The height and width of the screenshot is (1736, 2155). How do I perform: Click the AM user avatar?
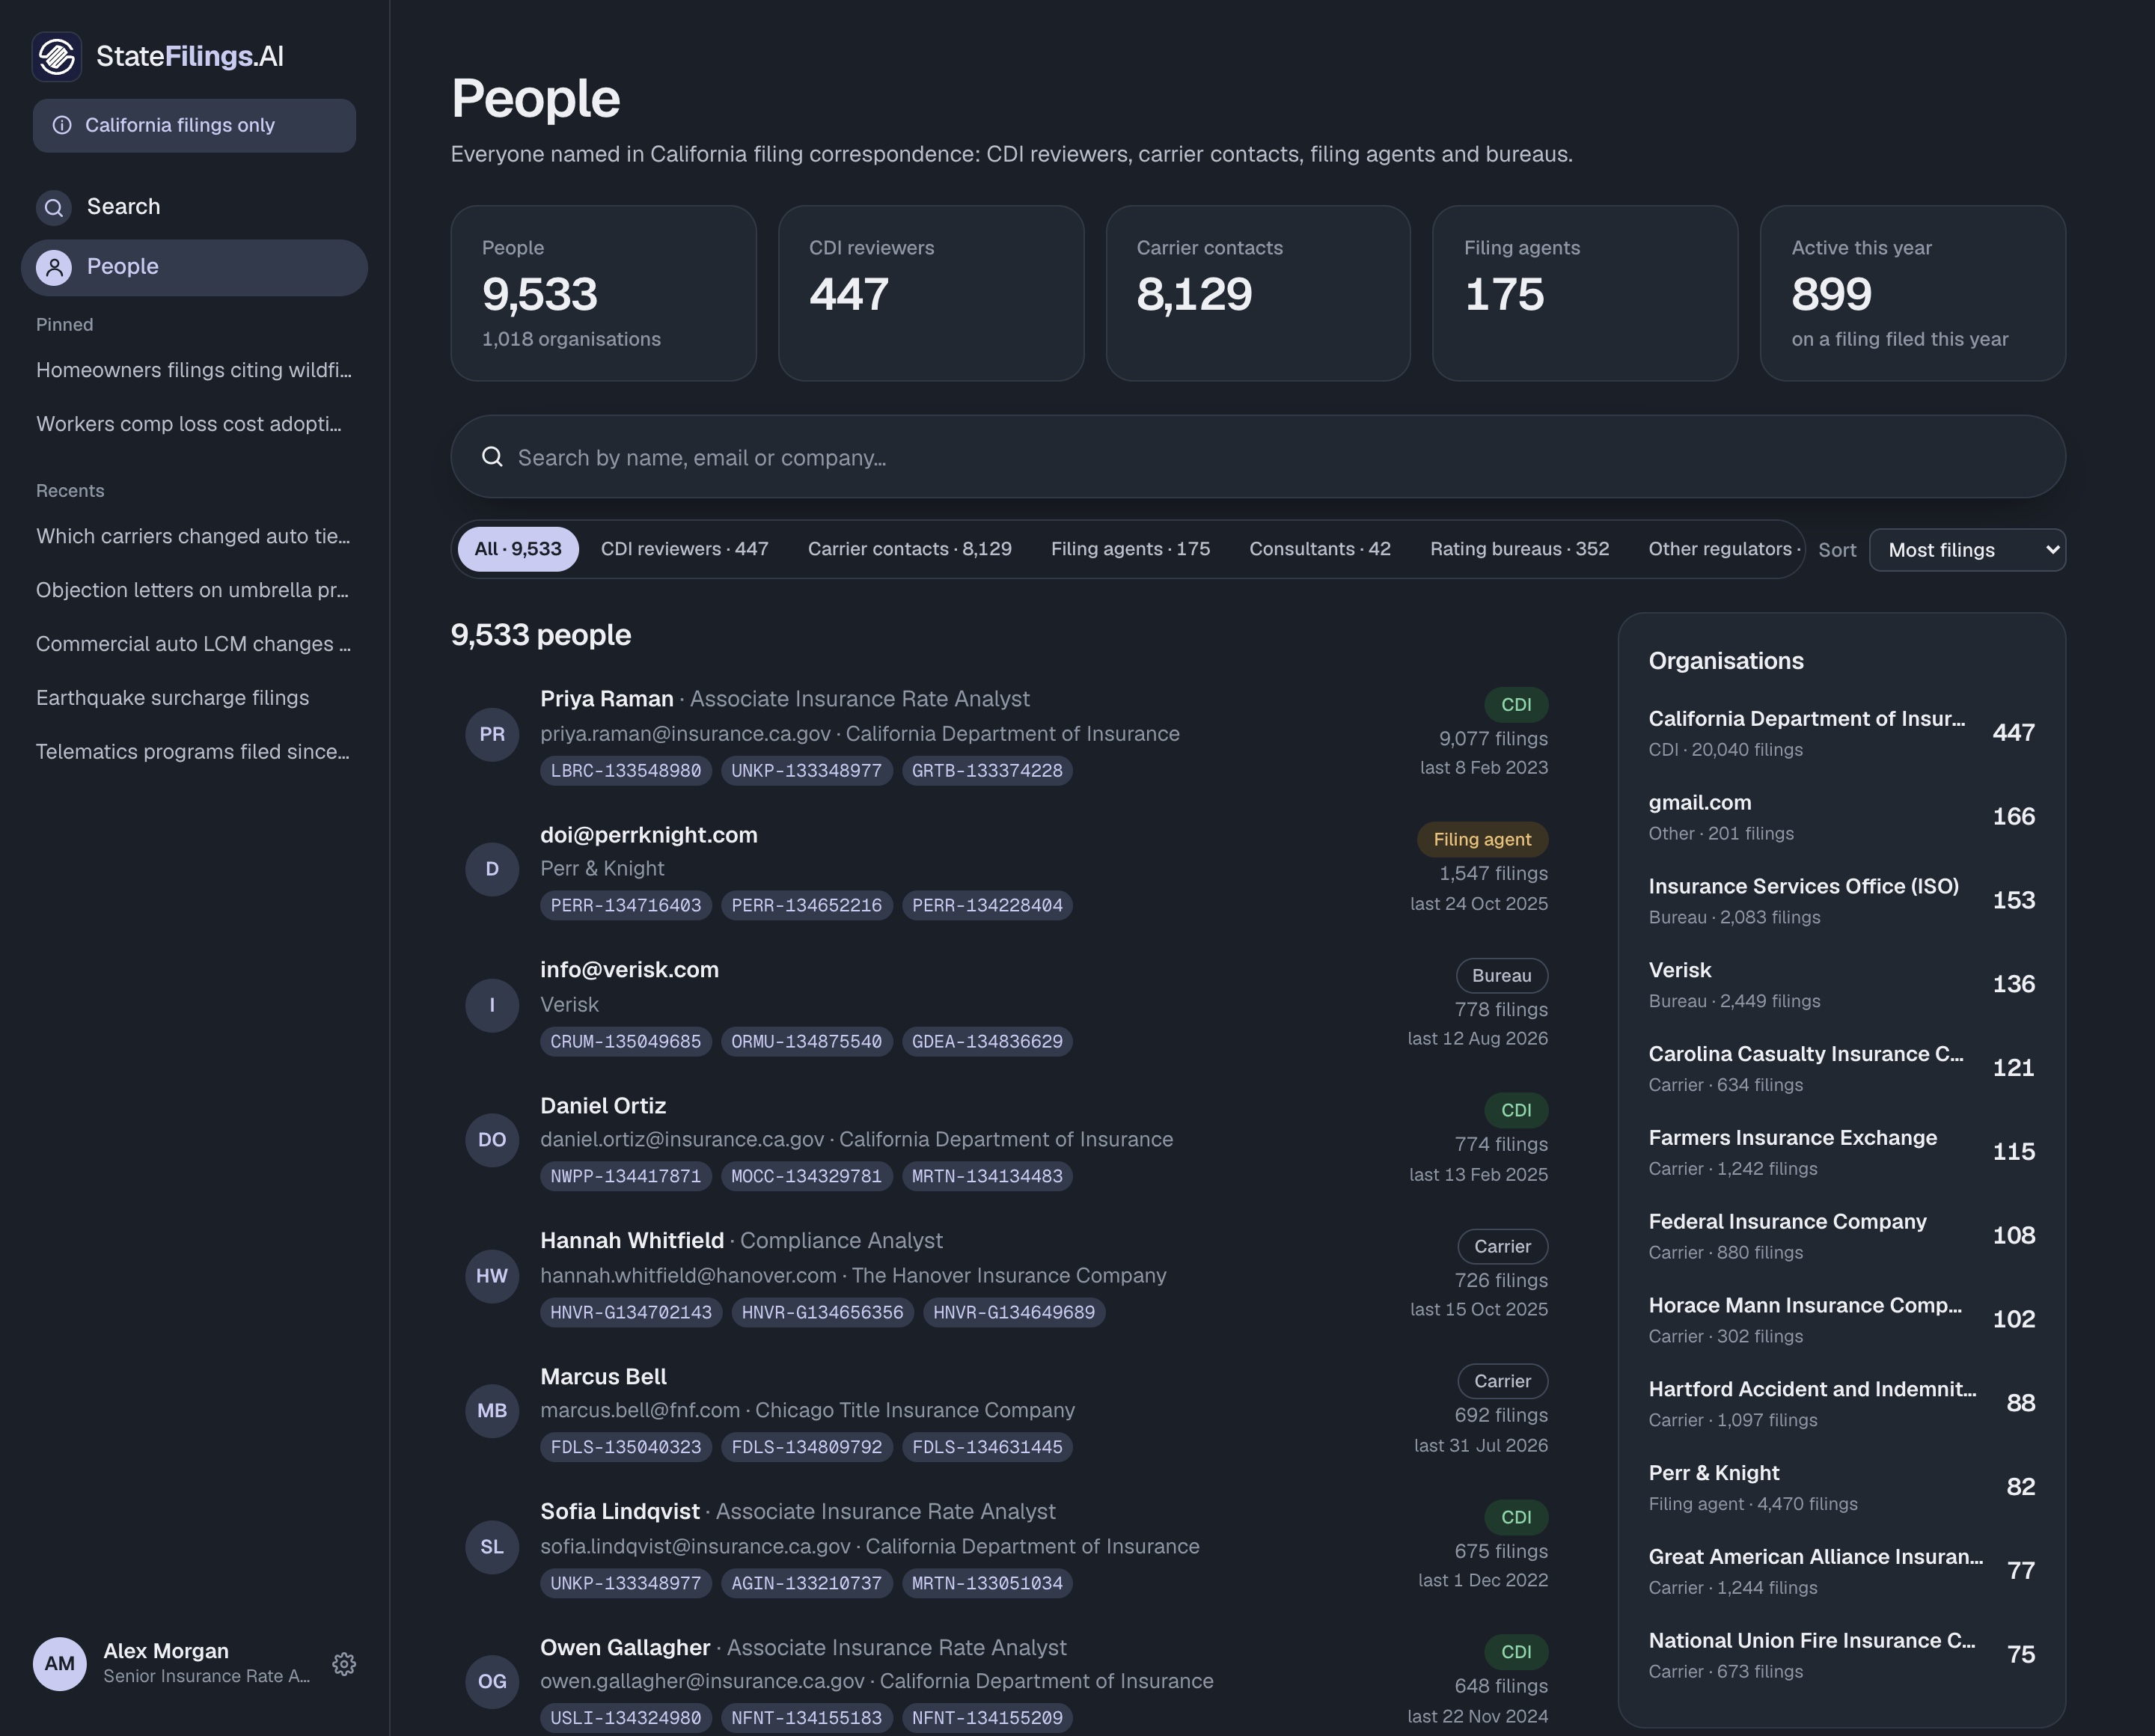[x=59, y=1664]
